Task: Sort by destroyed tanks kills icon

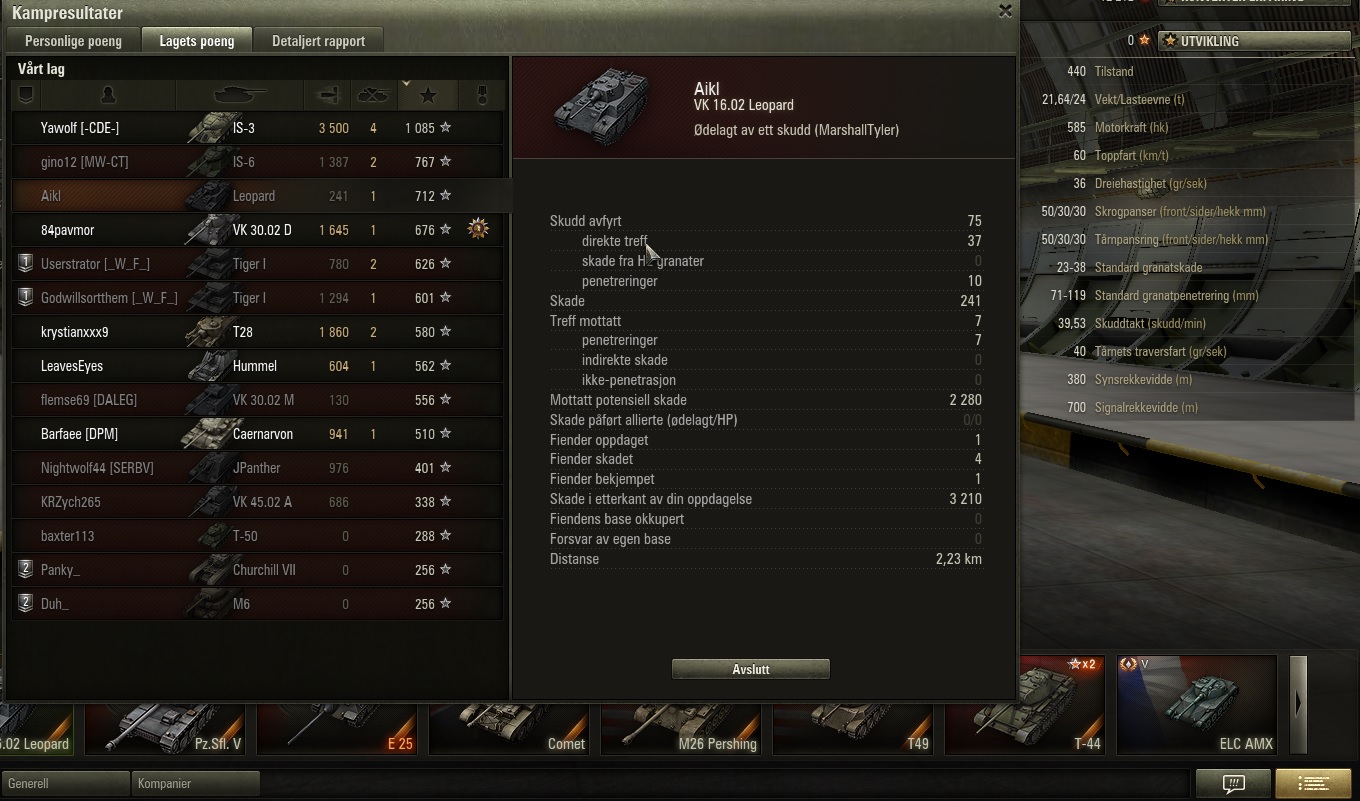Action: 374,95
